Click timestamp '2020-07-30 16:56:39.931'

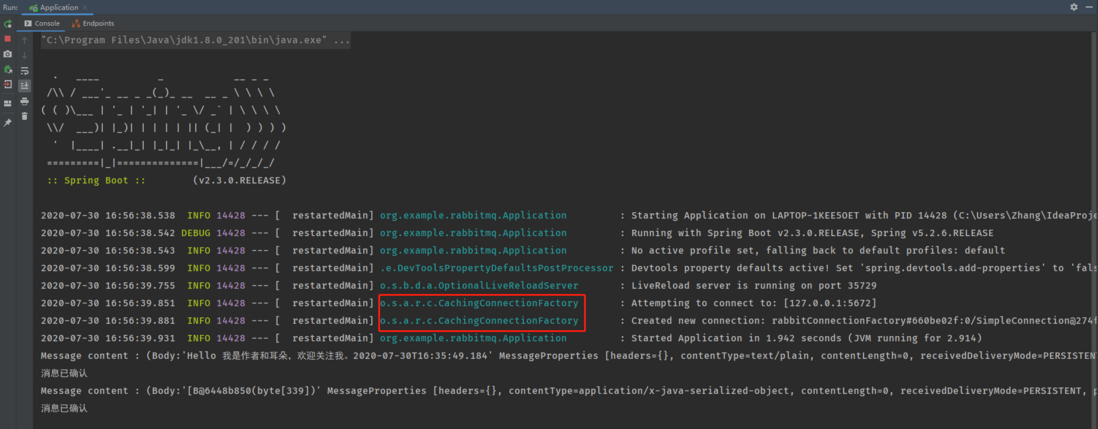coord(108,339)
